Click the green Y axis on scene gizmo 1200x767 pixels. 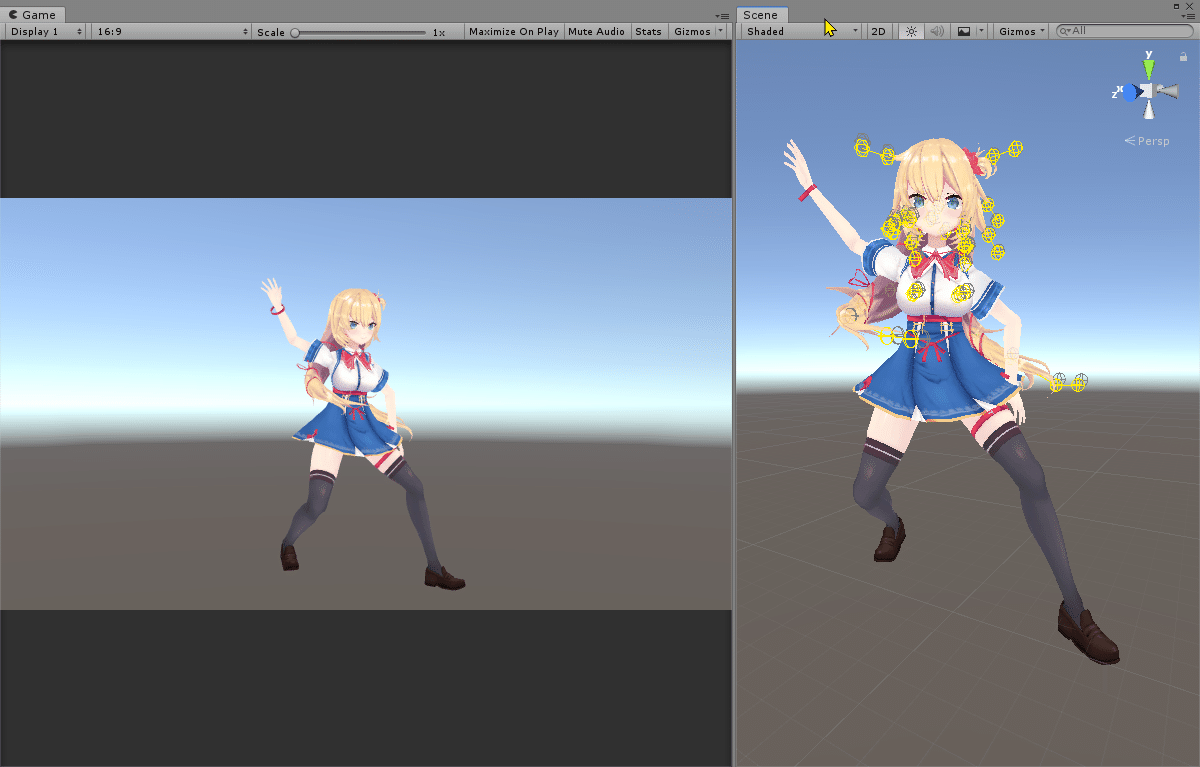coord(1148,66)
